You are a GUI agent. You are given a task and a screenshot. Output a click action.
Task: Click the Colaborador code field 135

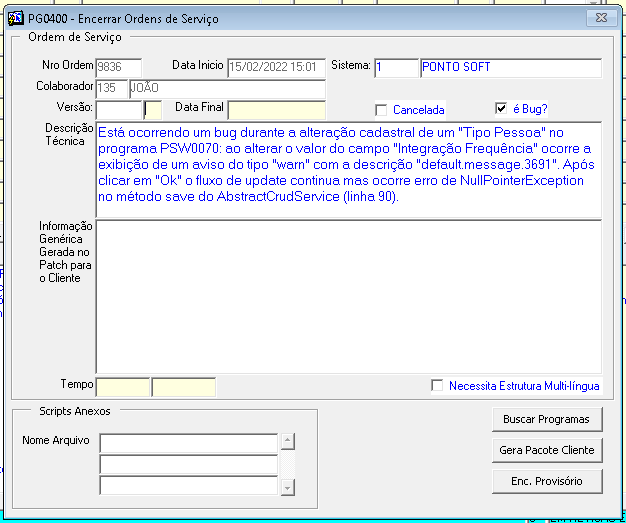tap(111, 88)
